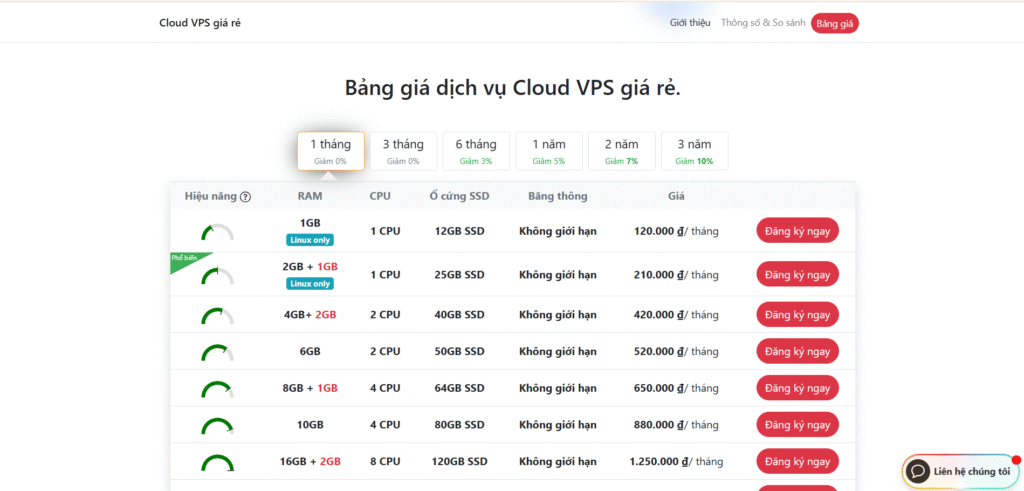Click performance gauge icon in 6GB row

[217, 353]
